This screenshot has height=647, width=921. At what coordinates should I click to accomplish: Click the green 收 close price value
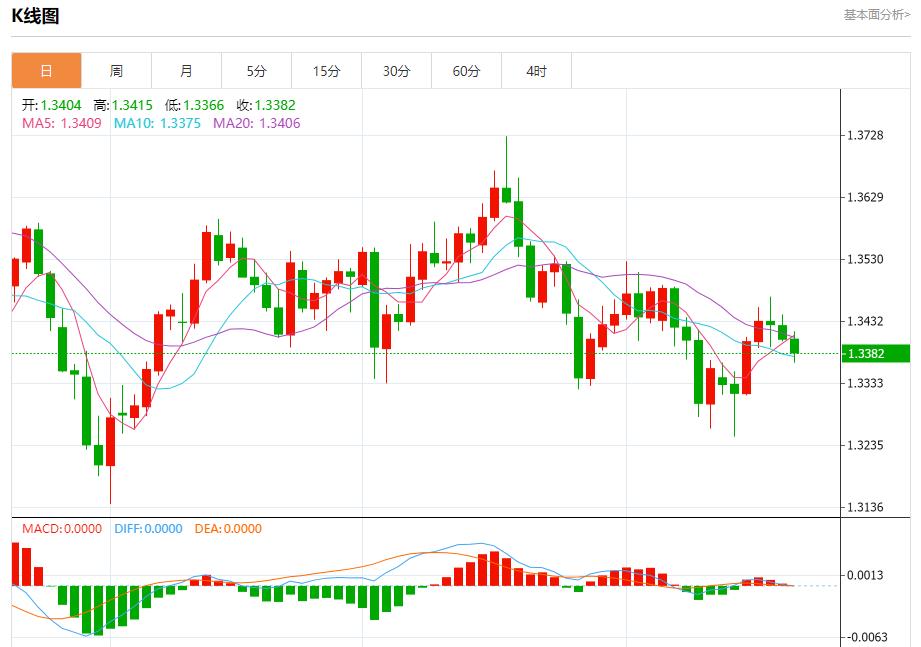pyautogui.click(x=274, y=104)
